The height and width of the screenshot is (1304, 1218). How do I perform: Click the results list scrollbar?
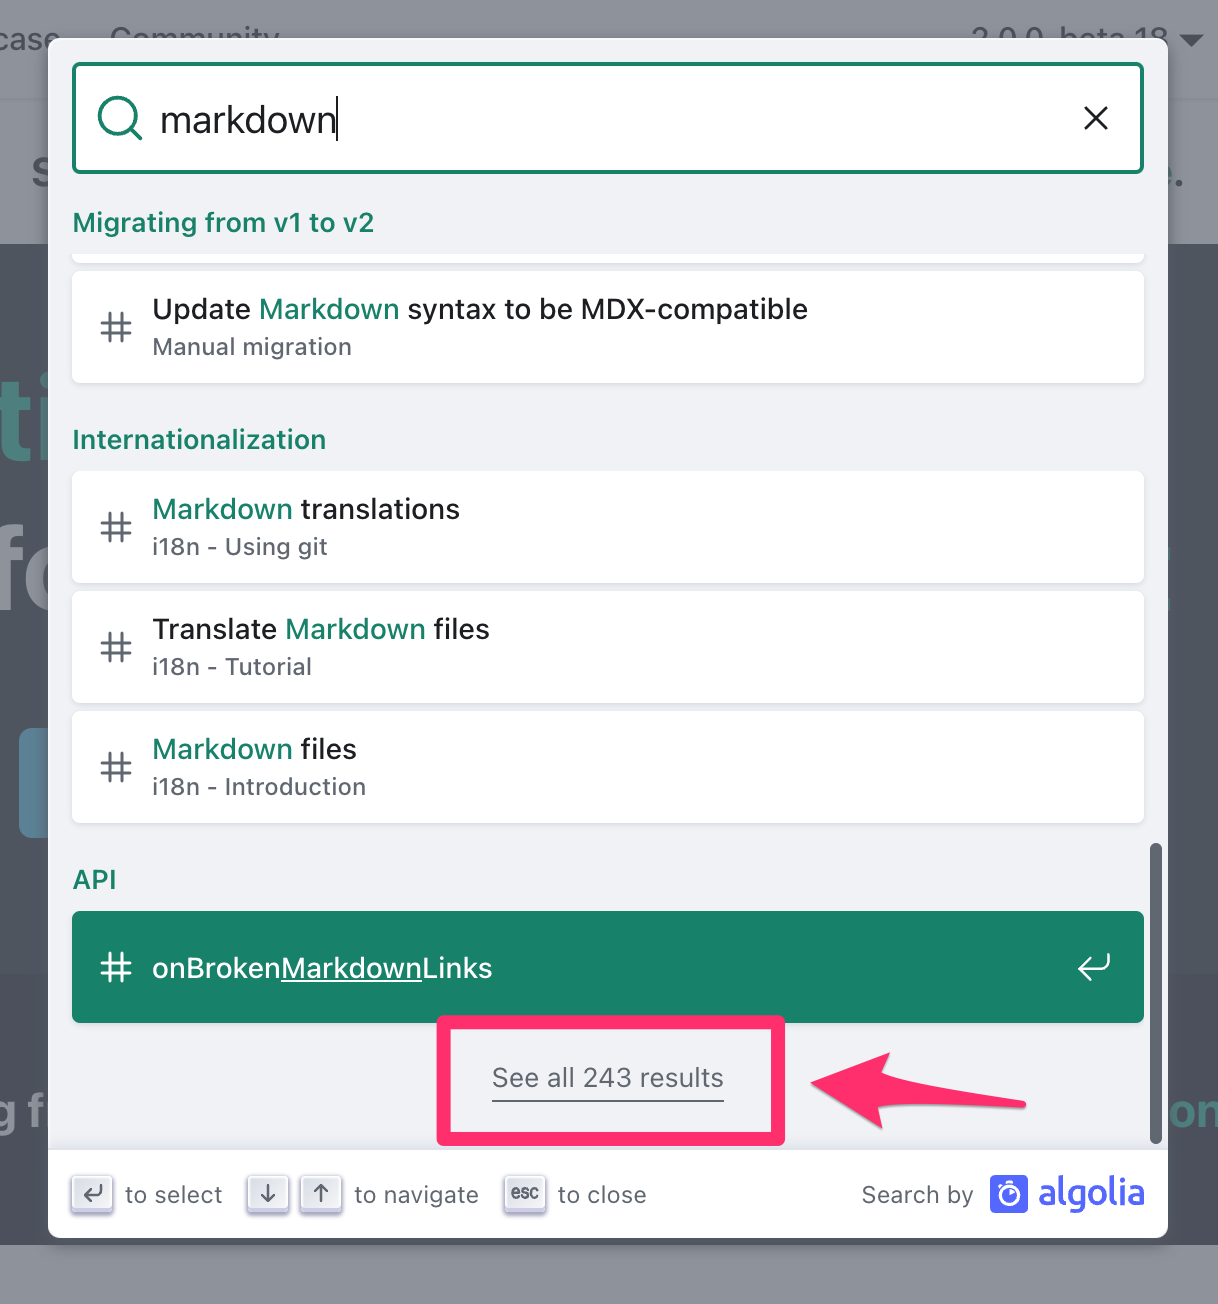click(1155, 990)
